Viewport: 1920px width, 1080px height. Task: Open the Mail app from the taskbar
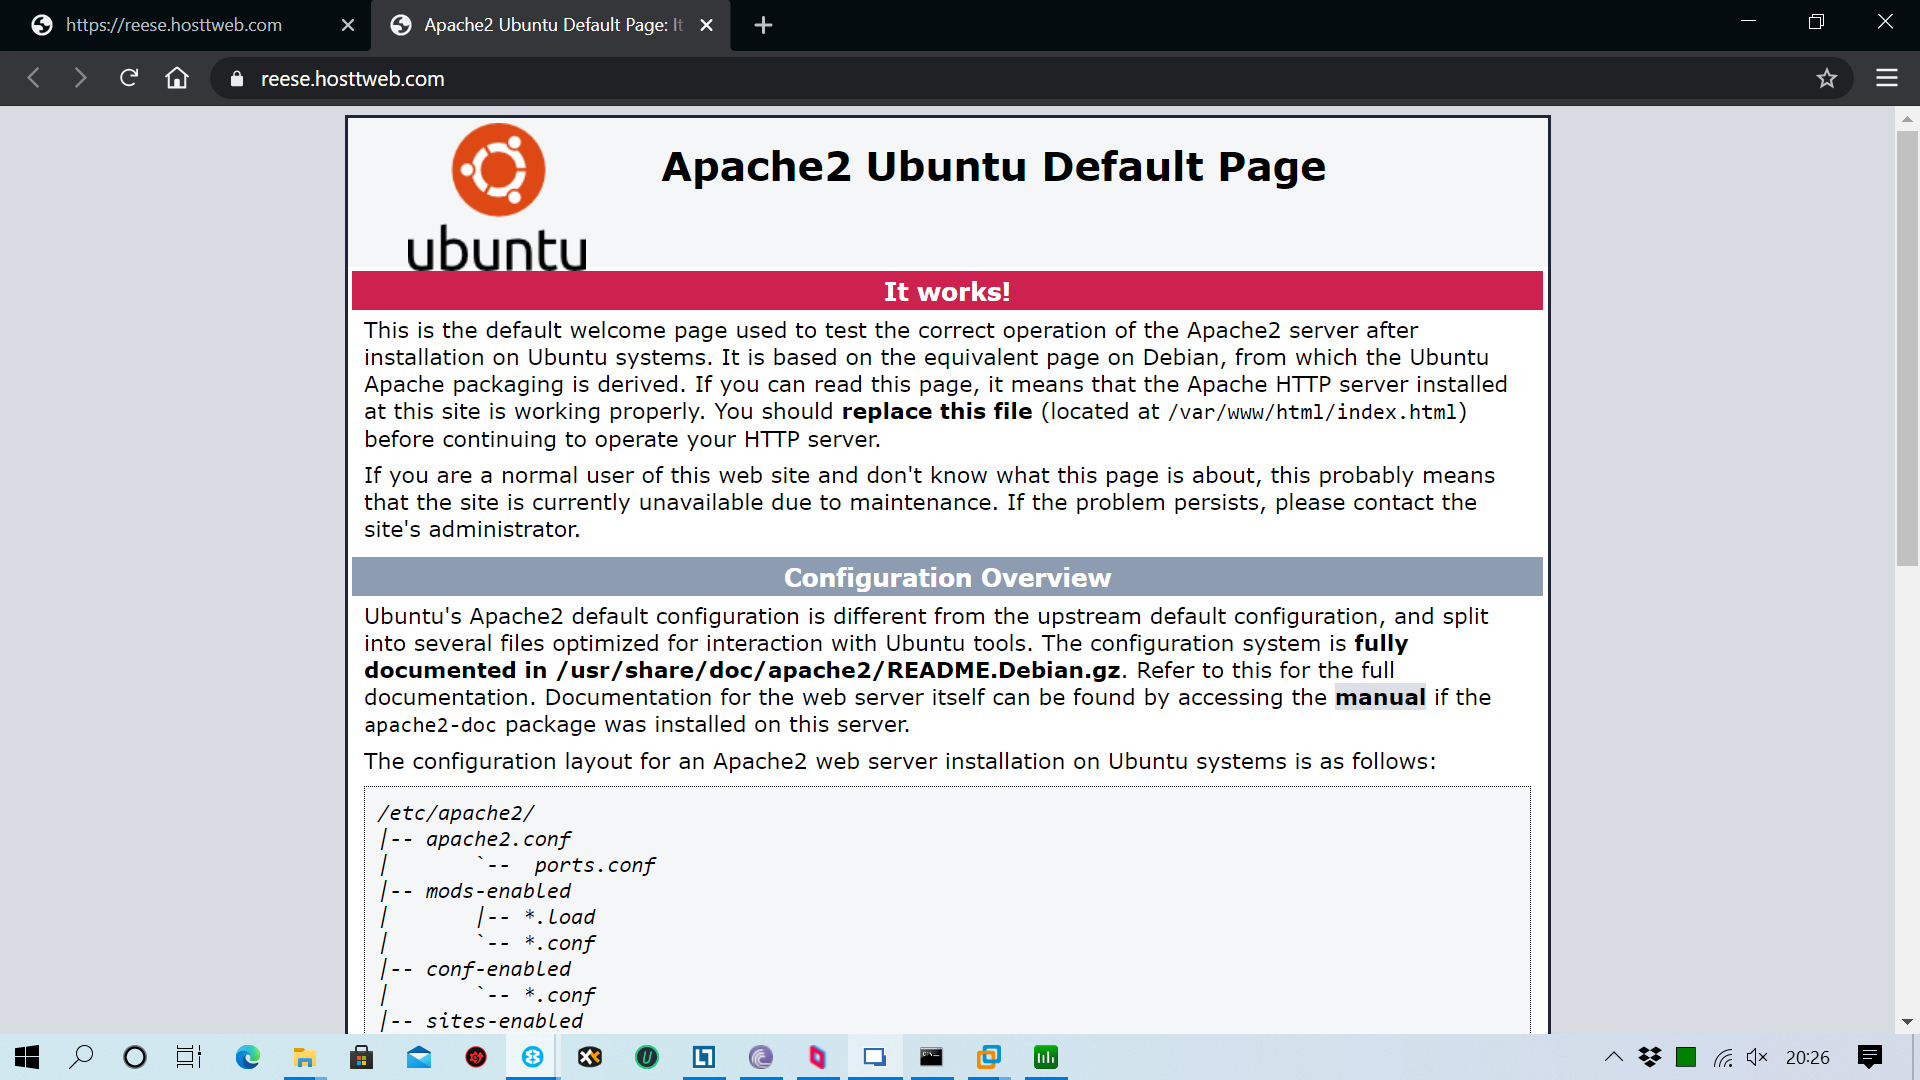pyautogui.click(x=419, y=1057)
